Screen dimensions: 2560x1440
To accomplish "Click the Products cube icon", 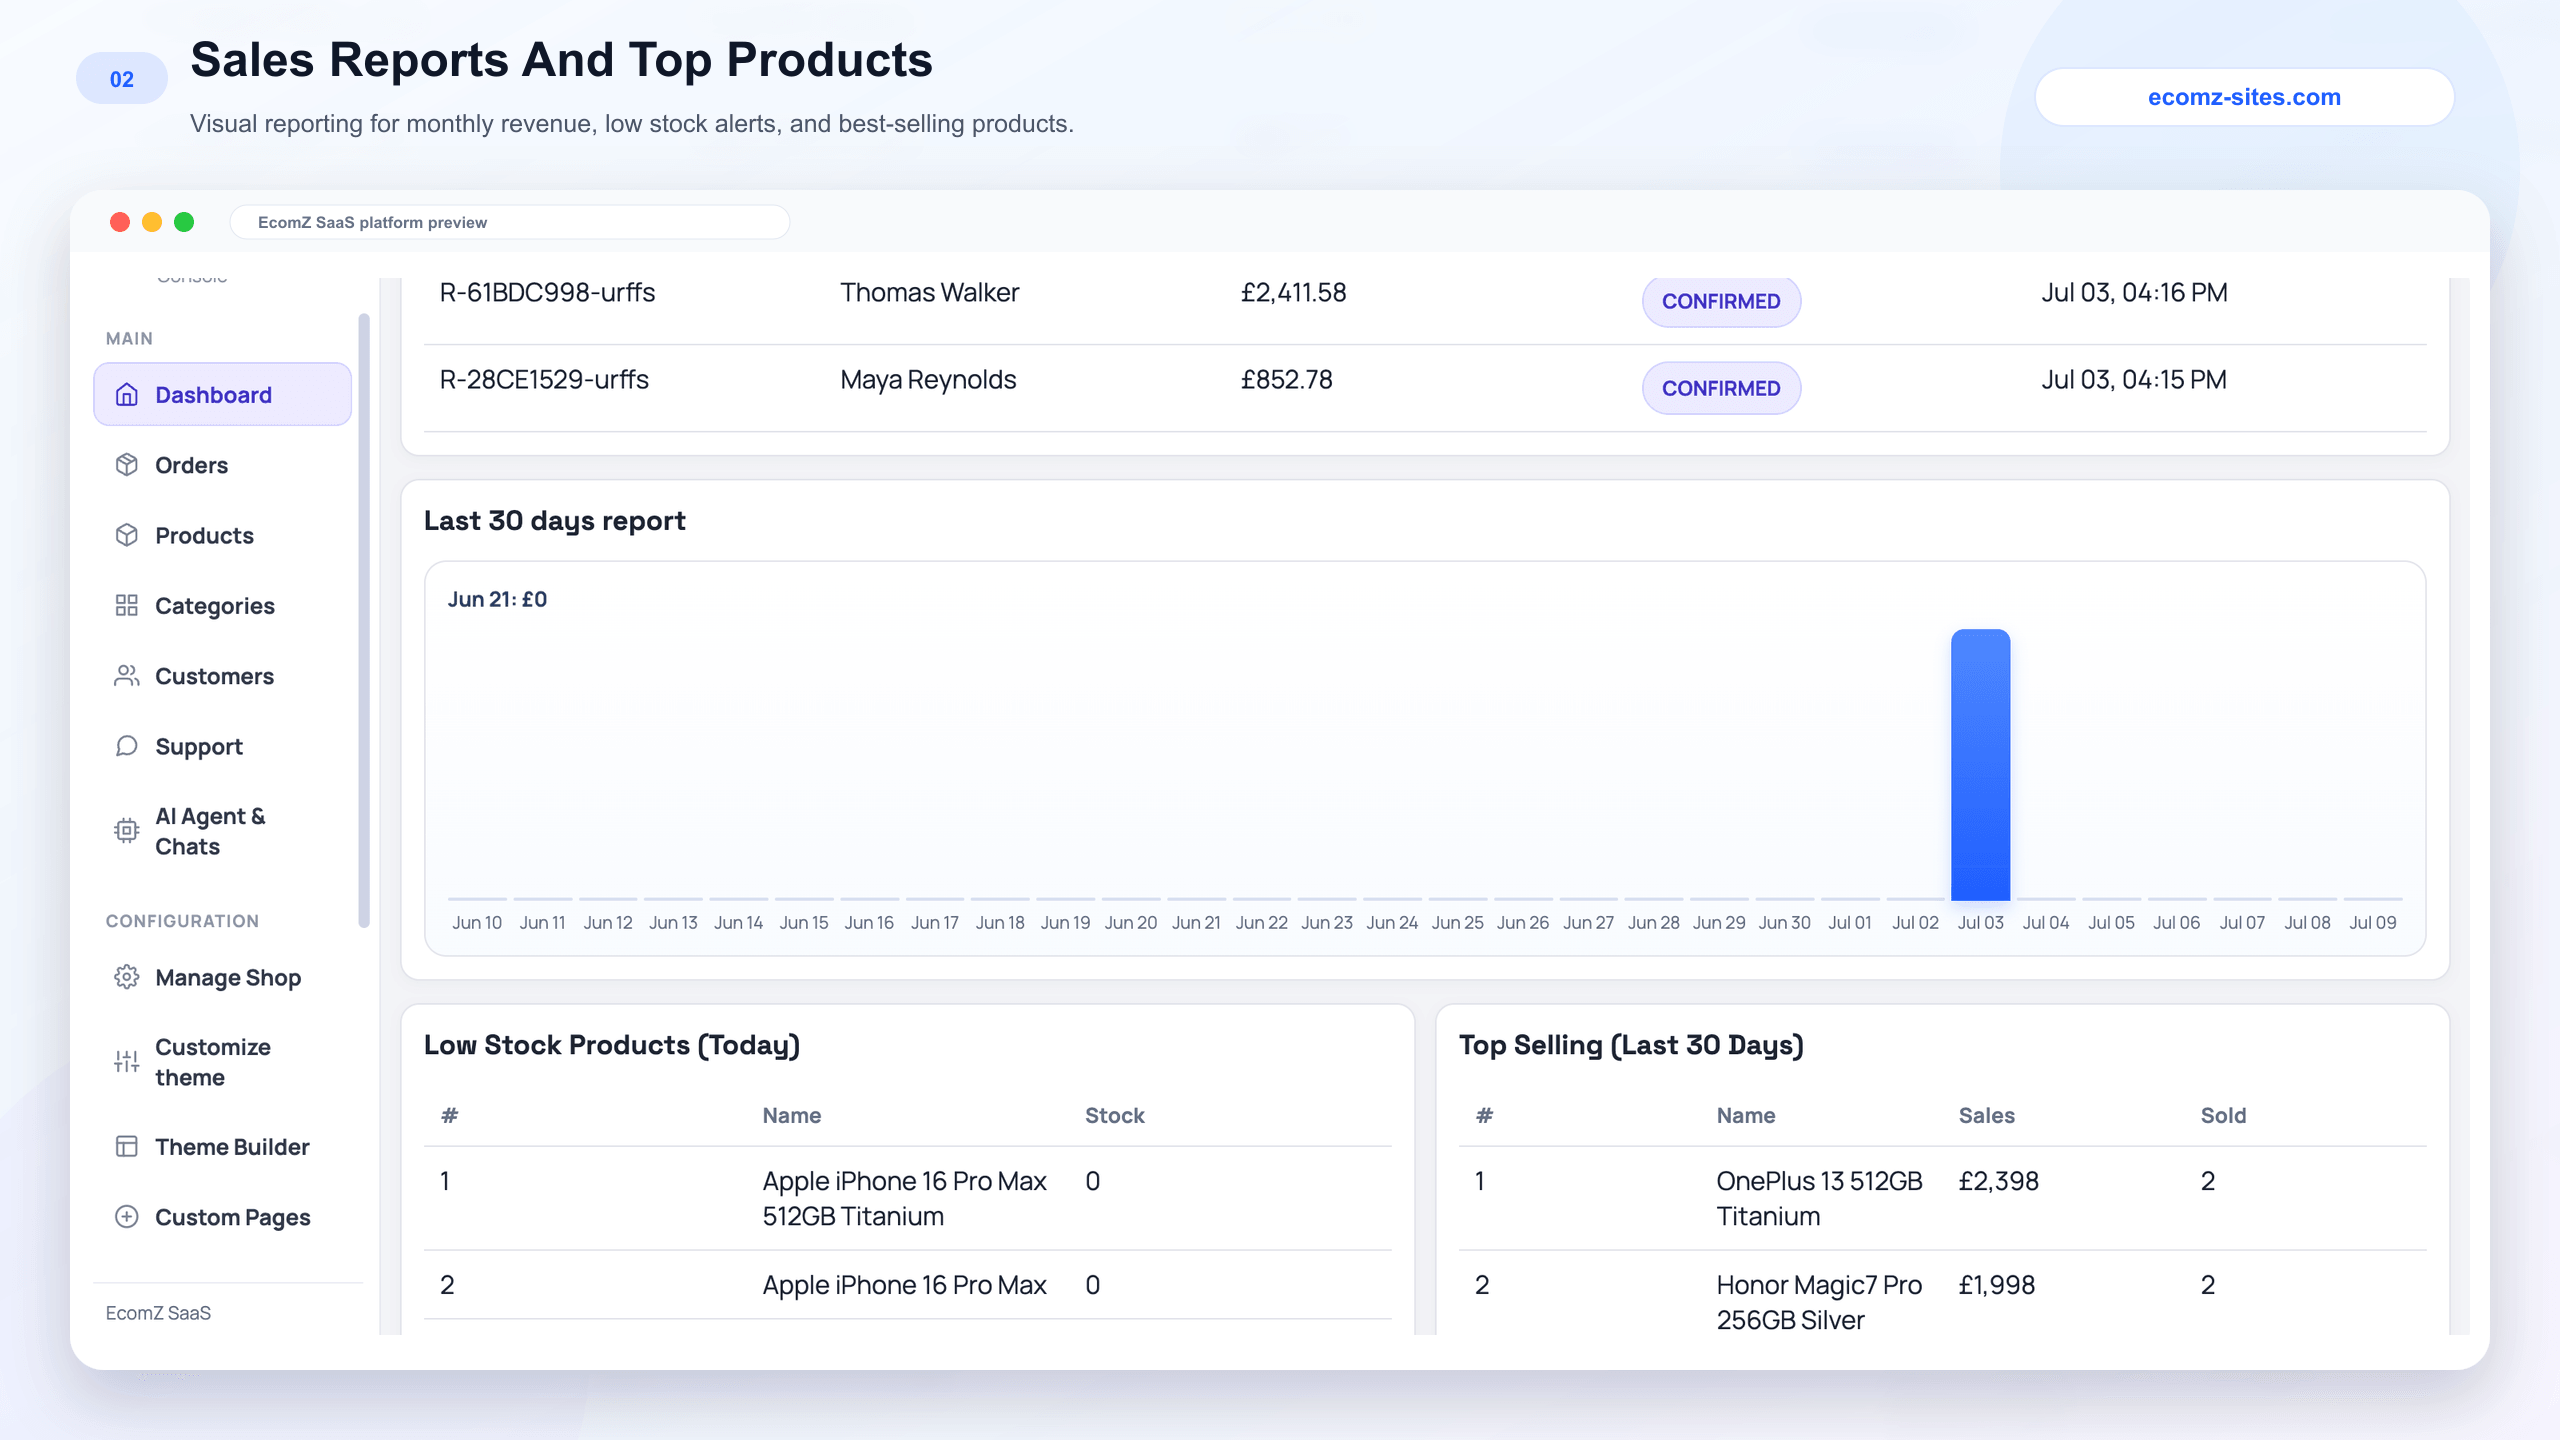I will 127,535.
